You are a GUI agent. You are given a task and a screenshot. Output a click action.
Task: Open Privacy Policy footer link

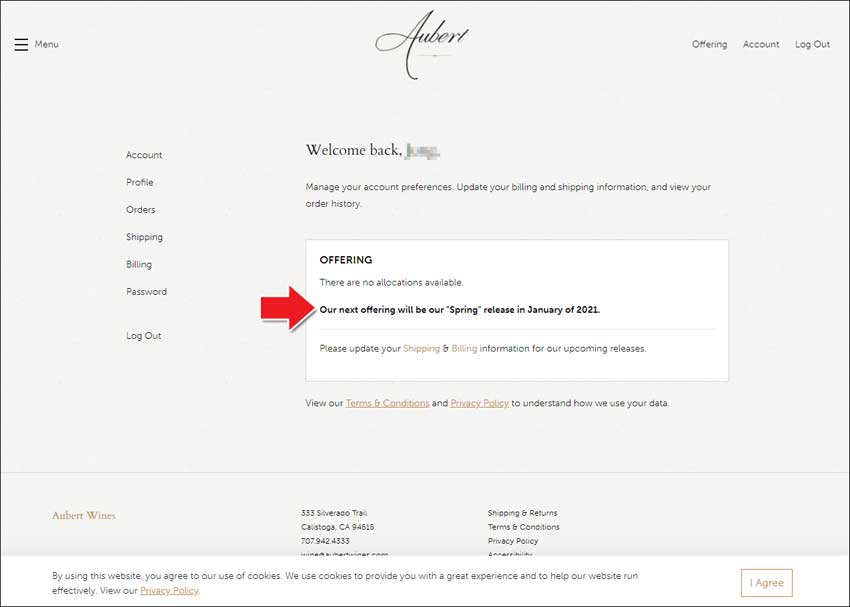[x=513, y=541]
